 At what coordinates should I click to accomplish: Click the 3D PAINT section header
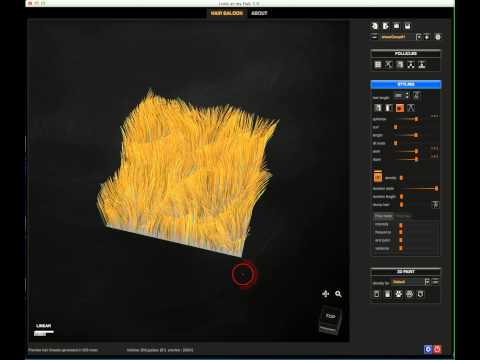[406, 272]
